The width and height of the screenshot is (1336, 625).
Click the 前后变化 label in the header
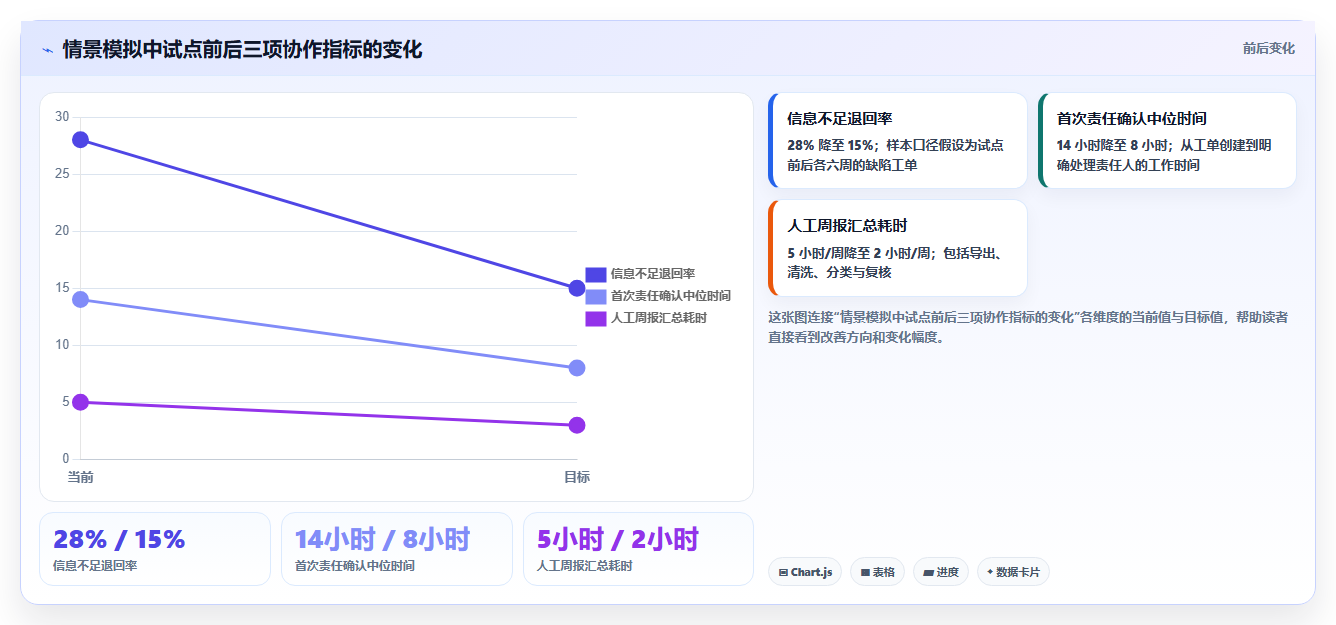(x=1269, y=48)
